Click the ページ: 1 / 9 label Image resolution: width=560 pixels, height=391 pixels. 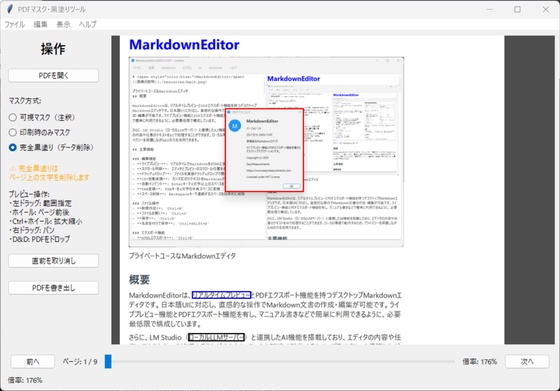[x=80, y=362]
